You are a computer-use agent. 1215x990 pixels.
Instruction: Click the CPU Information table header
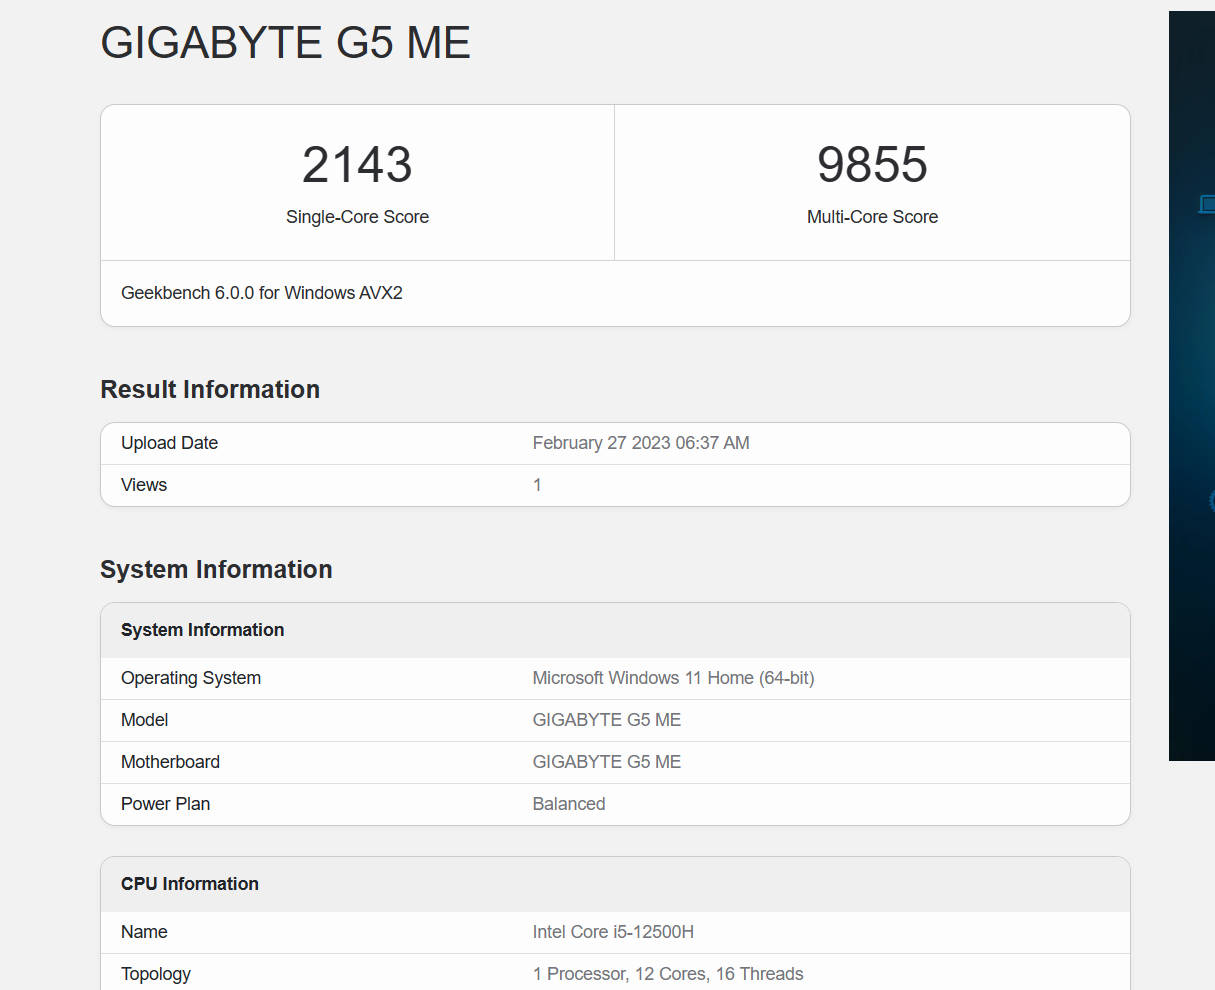(190, 884)
